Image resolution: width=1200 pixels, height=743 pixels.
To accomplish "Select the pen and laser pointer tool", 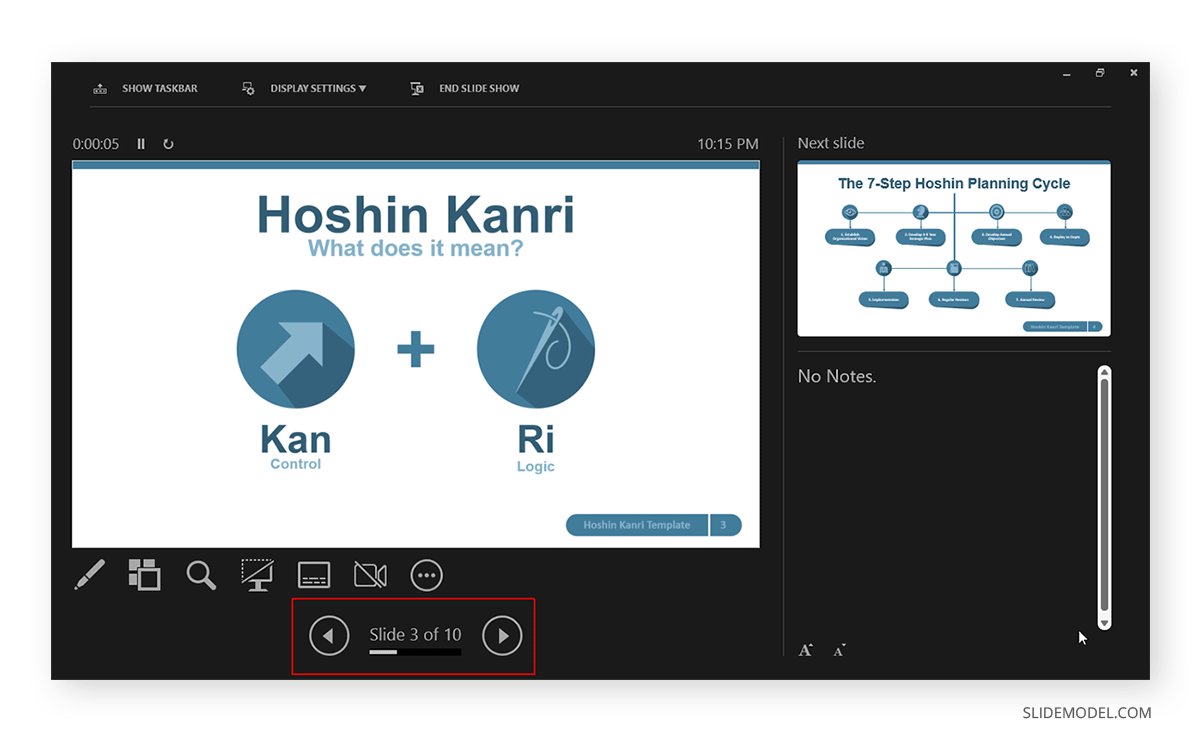I will 90,575.
